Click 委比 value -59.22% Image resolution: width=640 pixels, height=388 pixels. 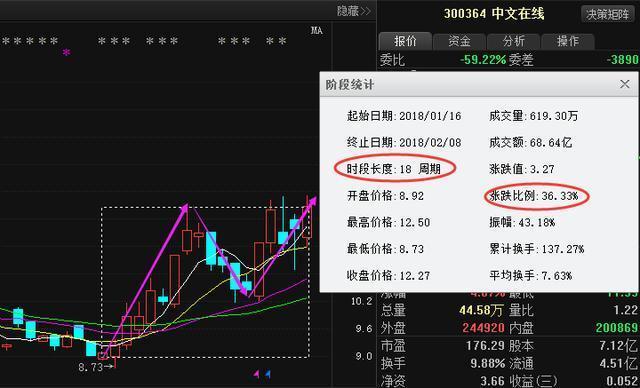pyautogui.click(x=483, y=60)
